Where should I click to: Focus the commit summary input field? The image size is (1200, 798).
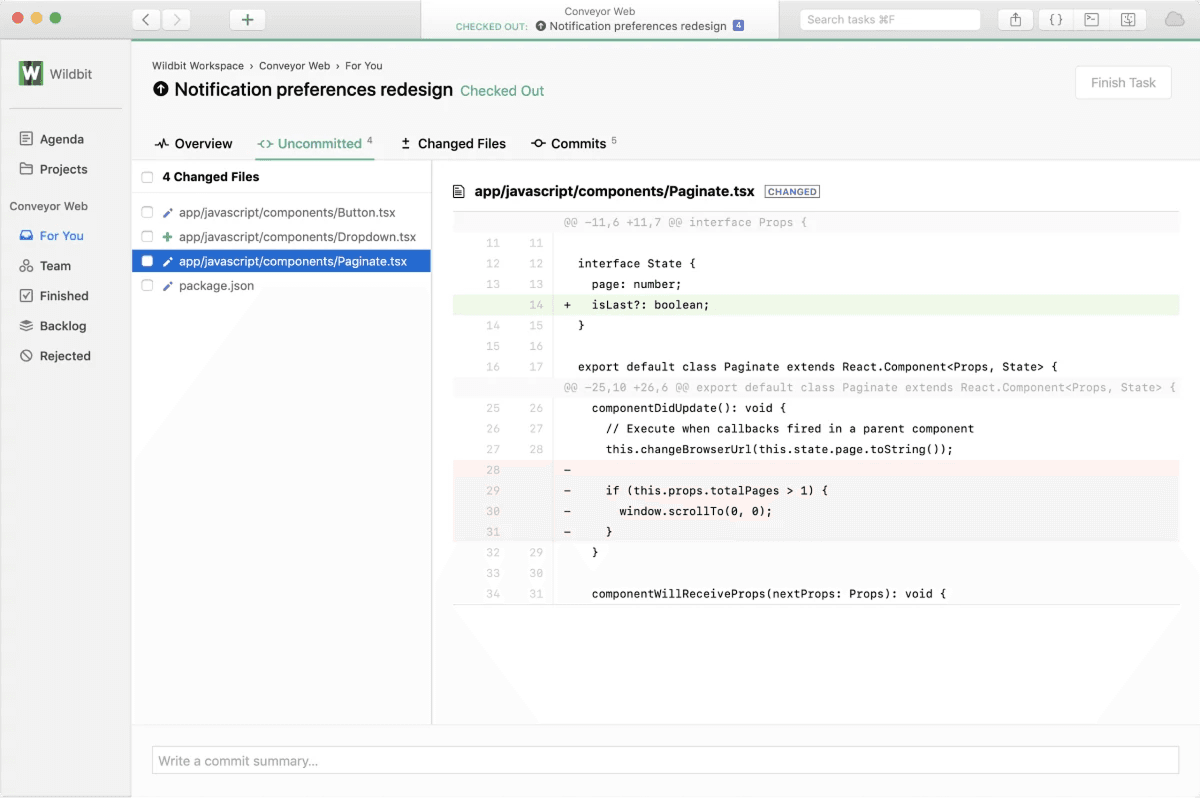(665, 761)
